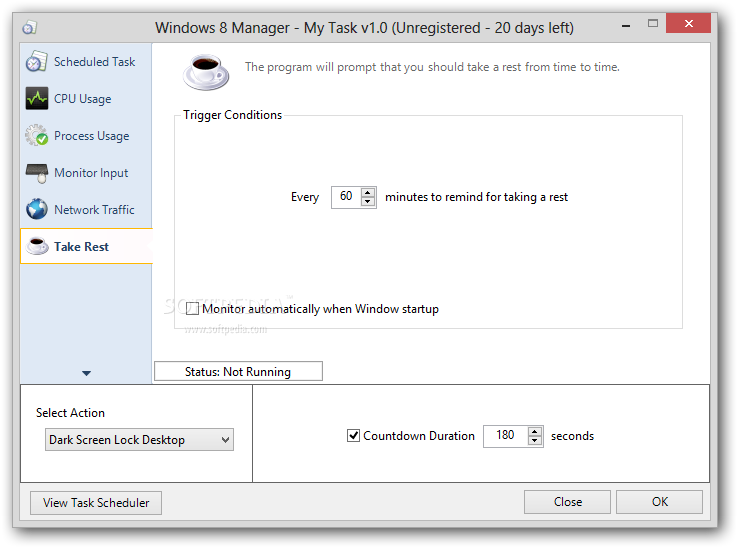Enable Monitor automatically when Window startup
This screenshot has width=738, height=548.
(192, 309)
